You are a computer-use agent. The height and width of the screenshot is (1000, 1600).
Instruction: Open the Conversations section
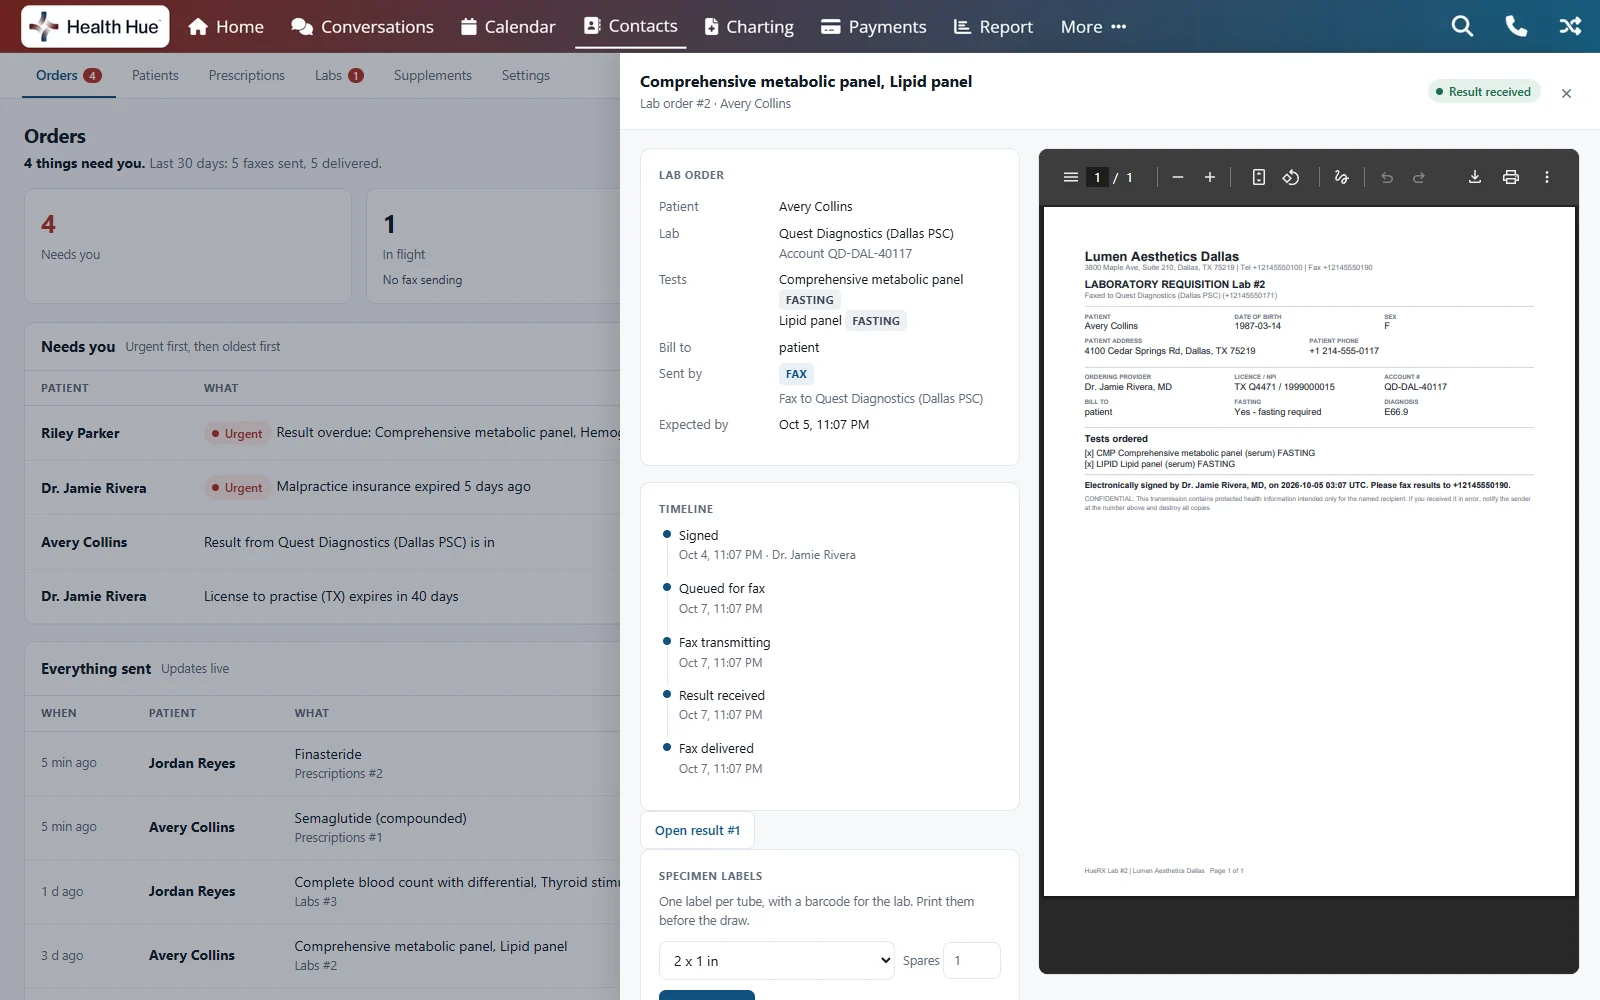pyautogui.click(x=362, y=27)
